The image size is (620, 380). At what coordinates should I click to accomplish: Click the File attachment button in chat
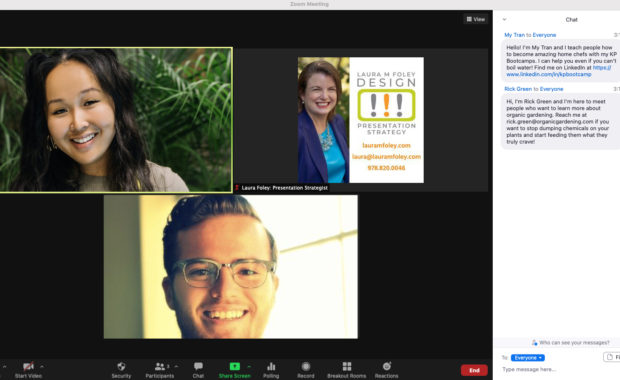point(612,357)
